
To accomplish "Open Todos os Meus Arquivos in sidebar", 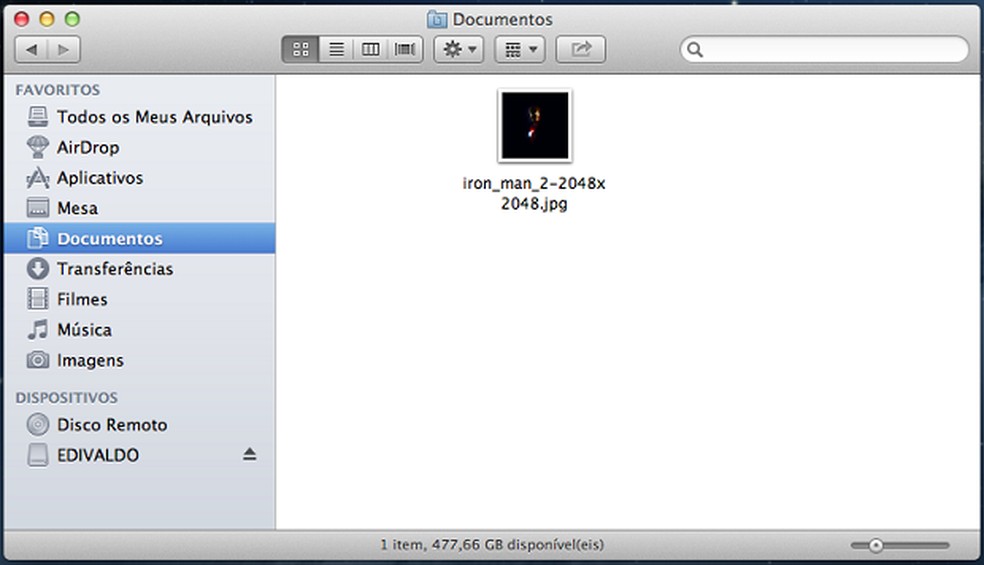I will 139,117.
